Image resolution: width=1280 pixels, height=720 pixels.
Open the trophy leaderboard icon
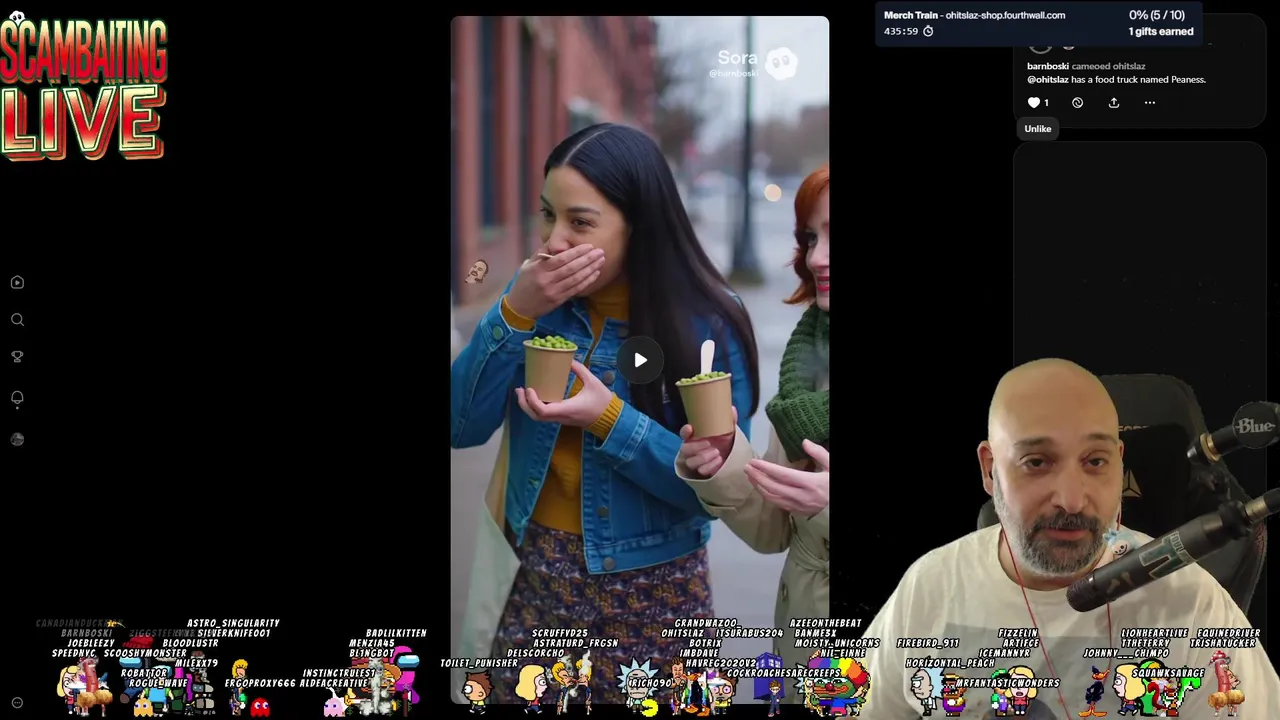point(17,357)
